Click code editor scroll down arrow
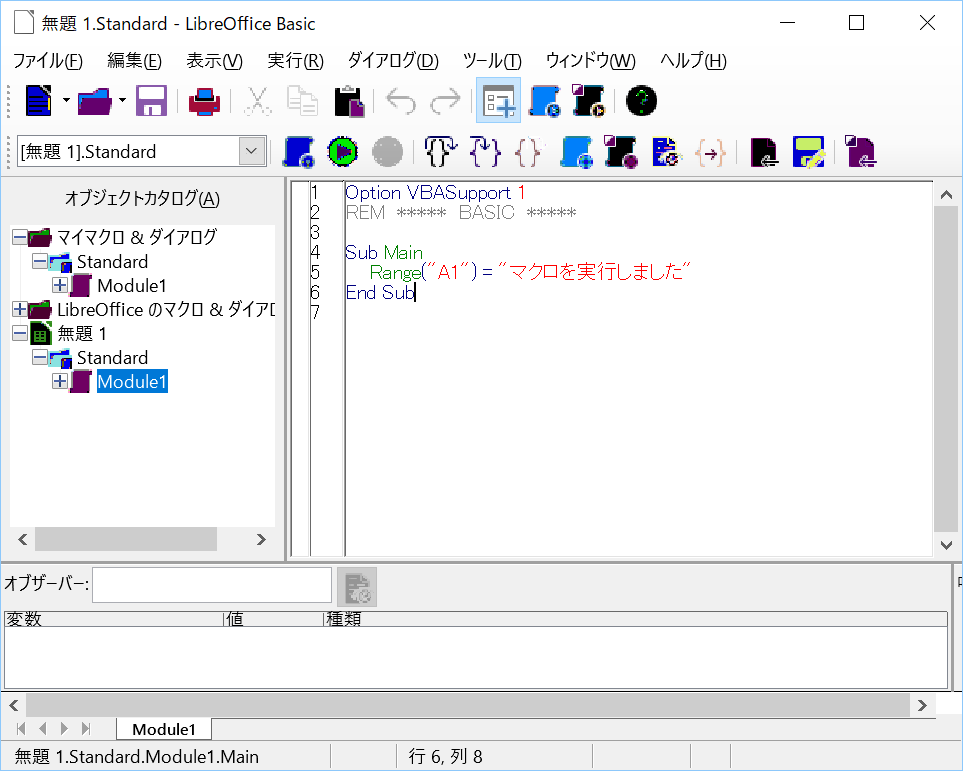Viewport: 963px width, 771px height. pos(946,545)
